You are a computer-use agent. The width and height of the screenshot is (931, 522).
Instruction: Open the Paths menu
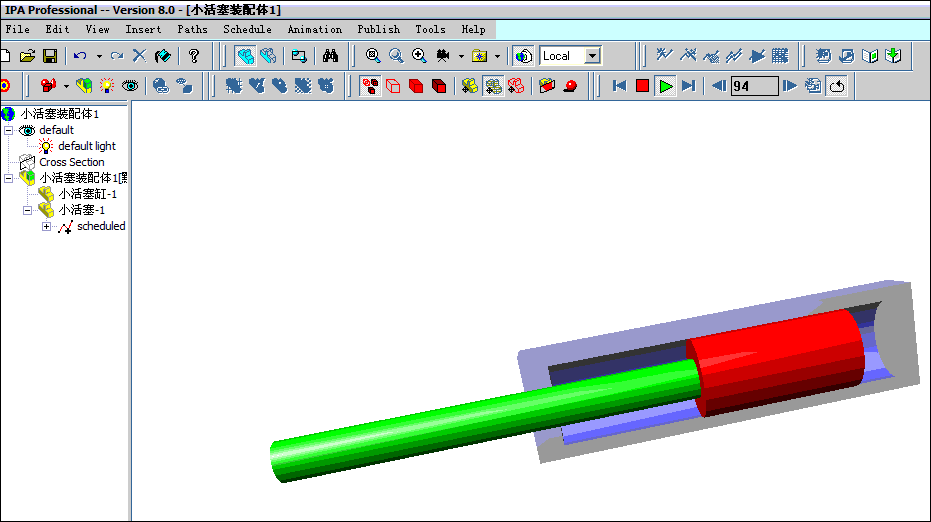(192, 29)
